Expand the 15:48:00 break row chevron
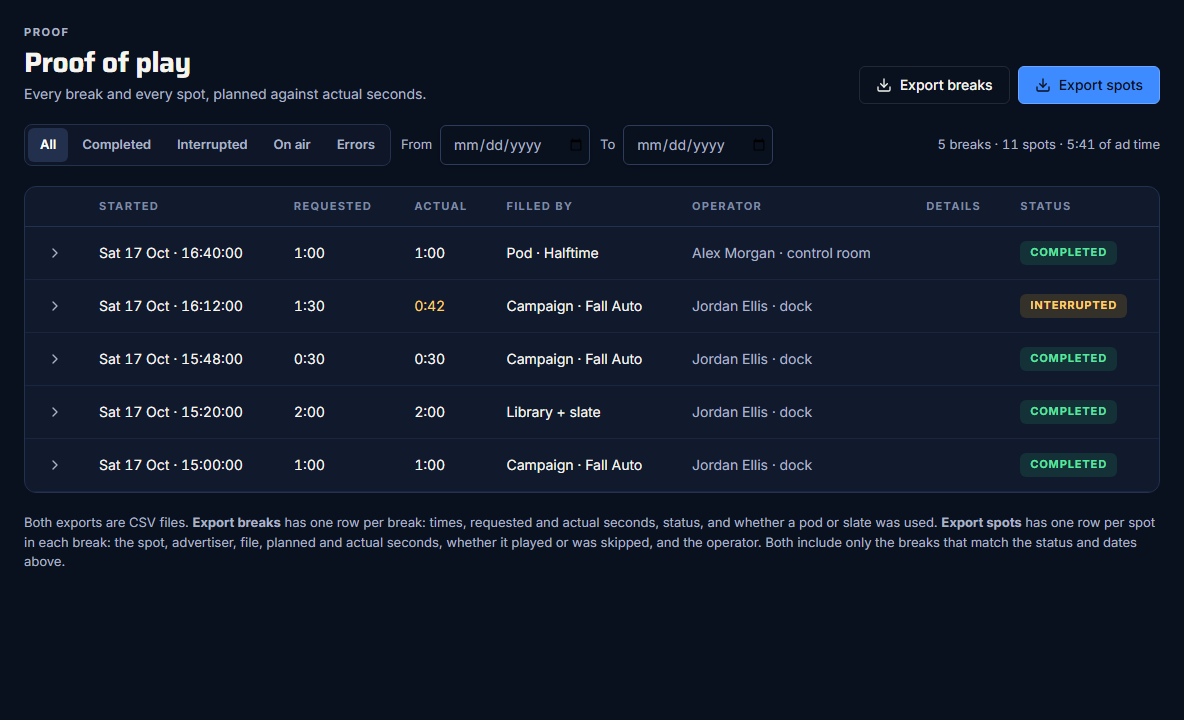1184x720 pixels. (x=54, y=359)
